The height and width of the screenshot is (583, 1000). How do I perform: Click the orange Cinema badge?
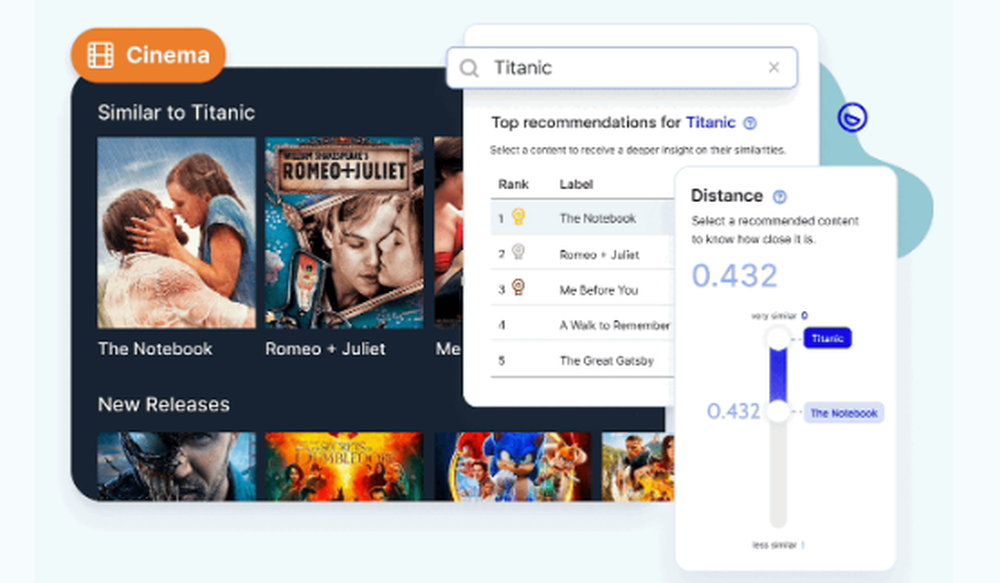(148, 55)
